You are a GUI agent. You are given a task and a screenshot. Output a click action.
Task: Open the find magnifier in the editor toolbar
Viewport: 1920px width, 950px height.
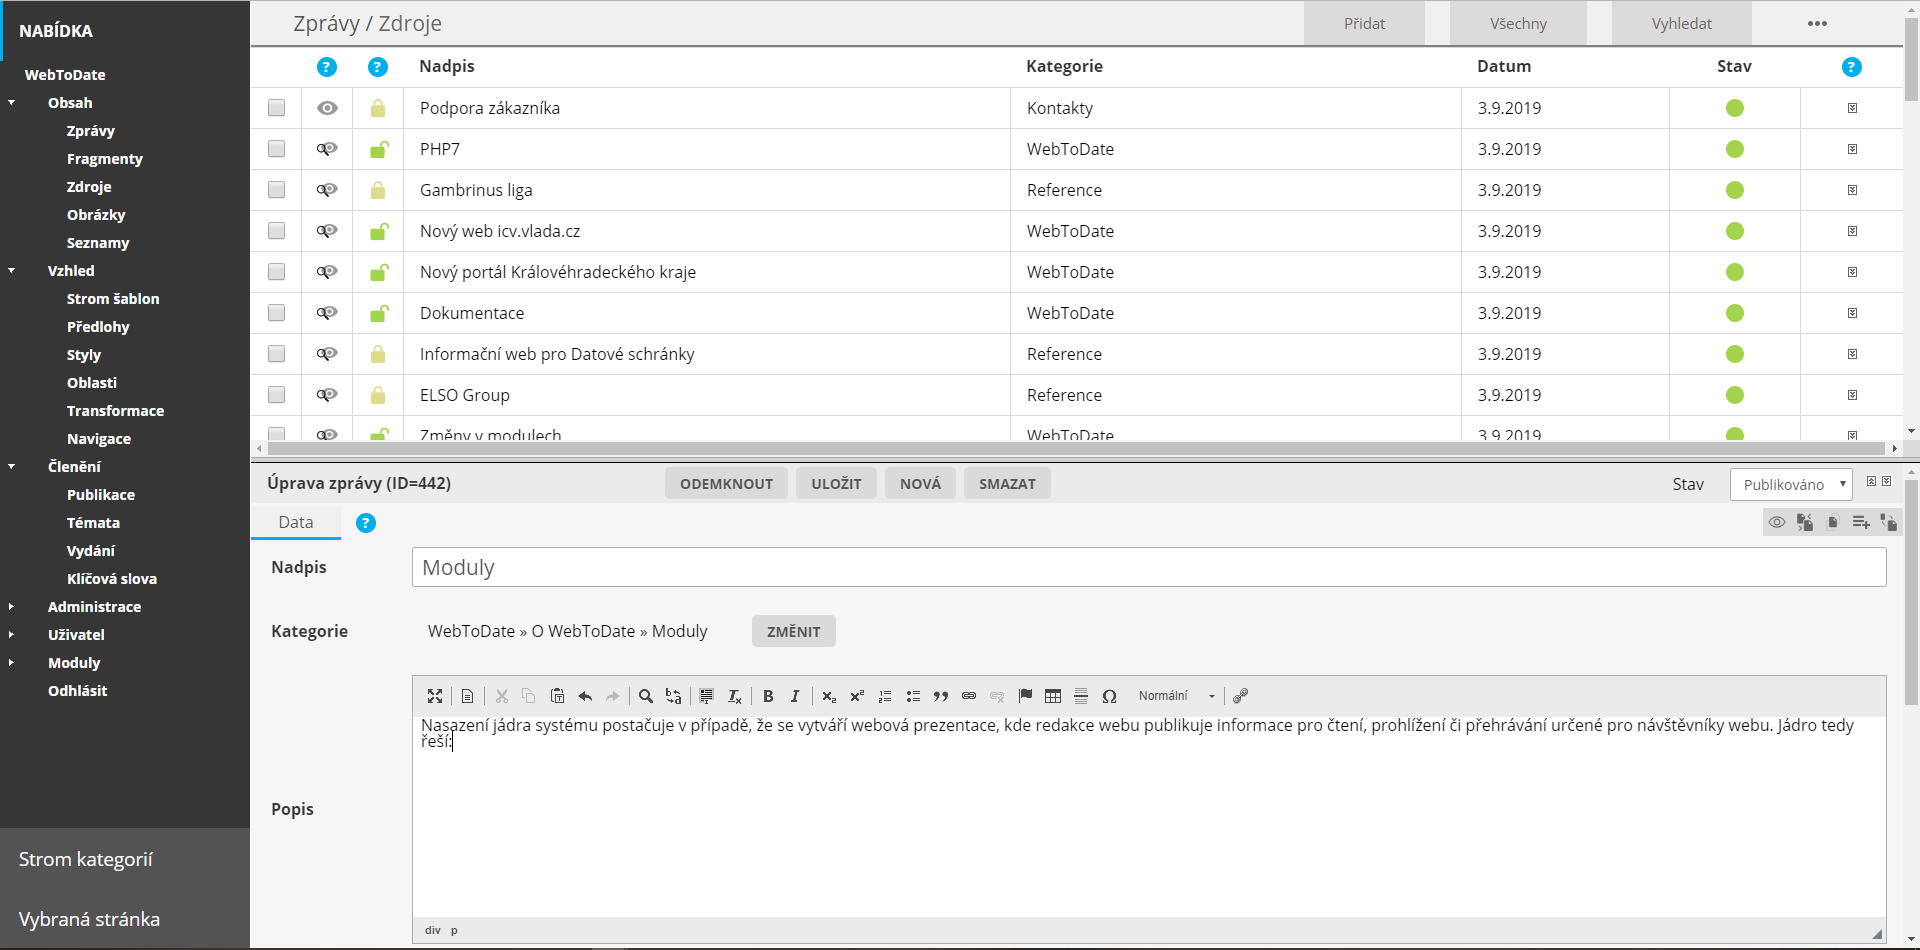646,696
